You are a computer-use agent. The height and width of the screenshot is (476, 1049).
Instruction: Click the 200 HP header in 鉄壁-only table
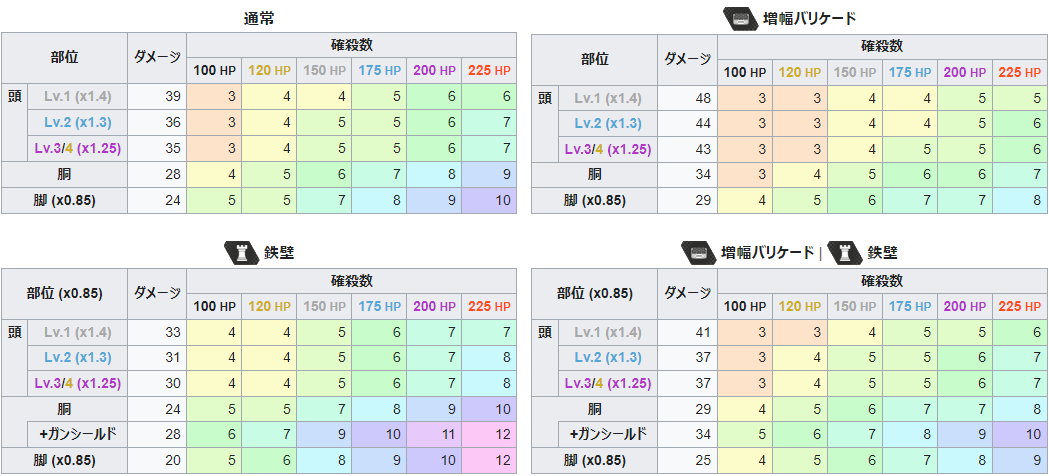point(434,306)
